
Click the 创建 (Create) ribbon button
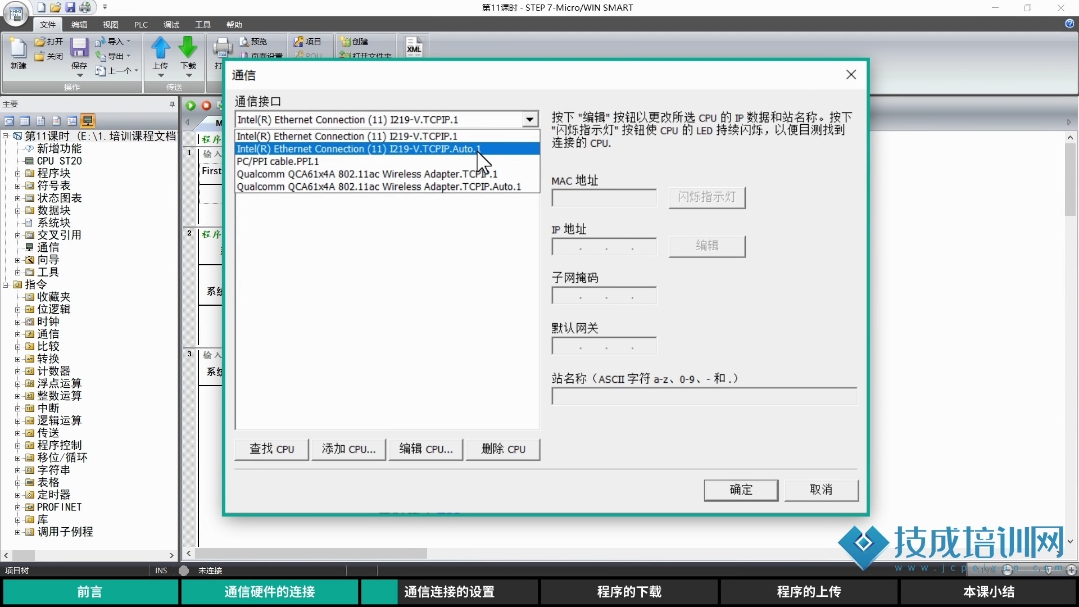(x=355, y=42)
